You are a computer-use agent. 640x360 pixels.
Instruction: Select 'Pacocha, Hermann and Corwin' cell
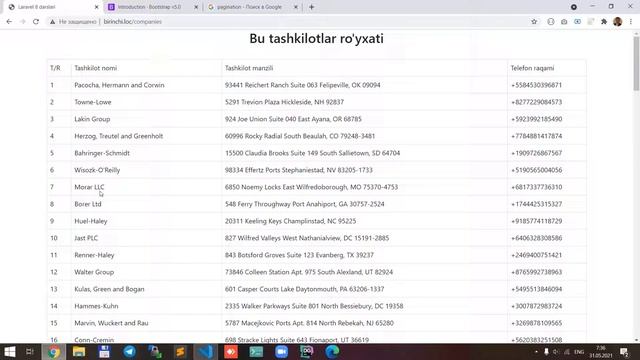(119, 85)
